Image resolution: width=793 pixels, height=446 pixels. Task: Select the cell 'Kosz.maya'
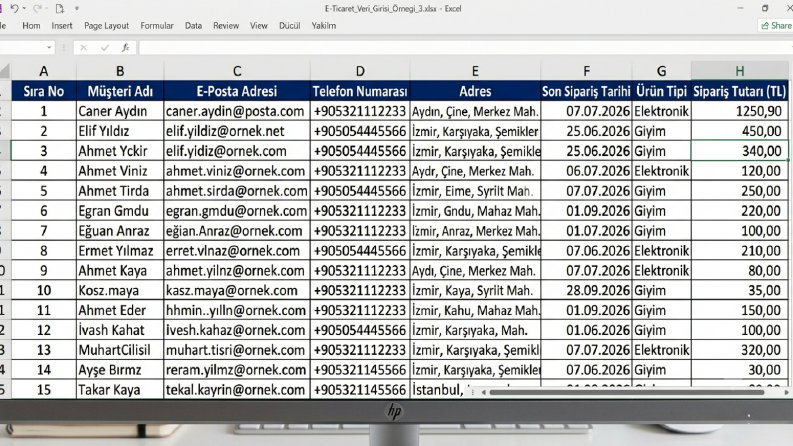(120, 290)
